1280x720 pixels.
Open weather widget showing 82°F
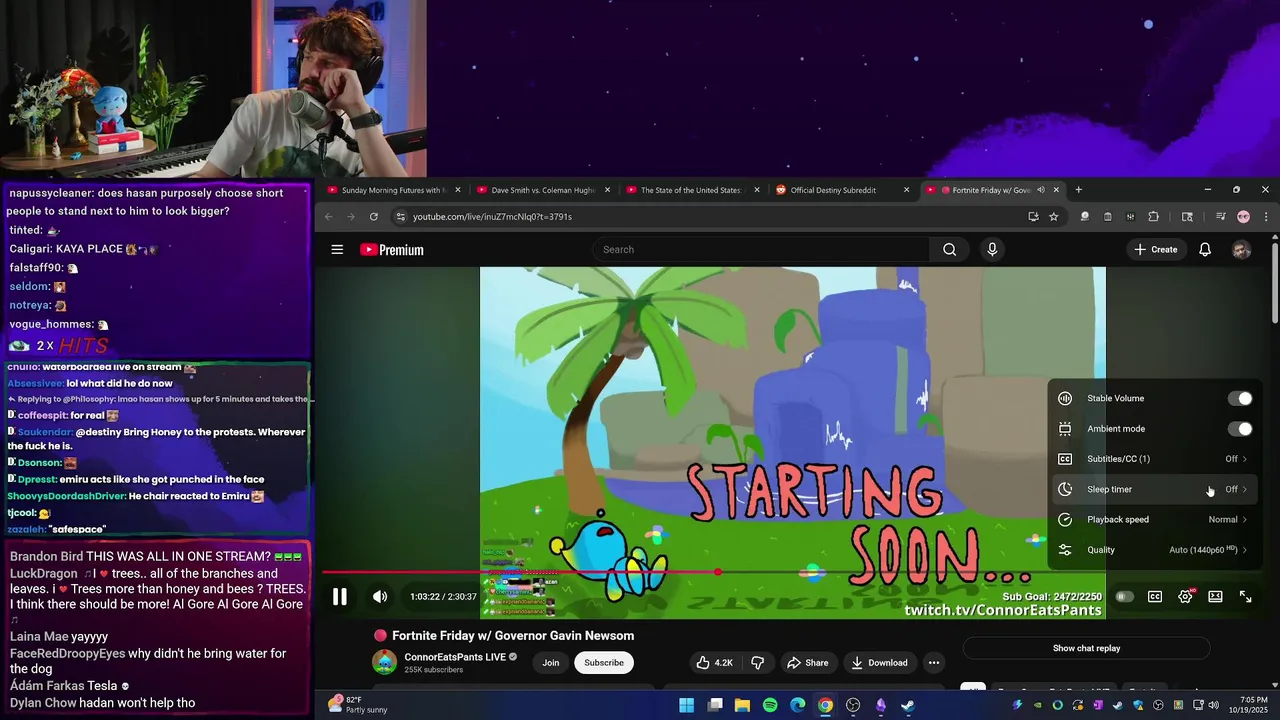pyautogui.click(x=360, y=705)
